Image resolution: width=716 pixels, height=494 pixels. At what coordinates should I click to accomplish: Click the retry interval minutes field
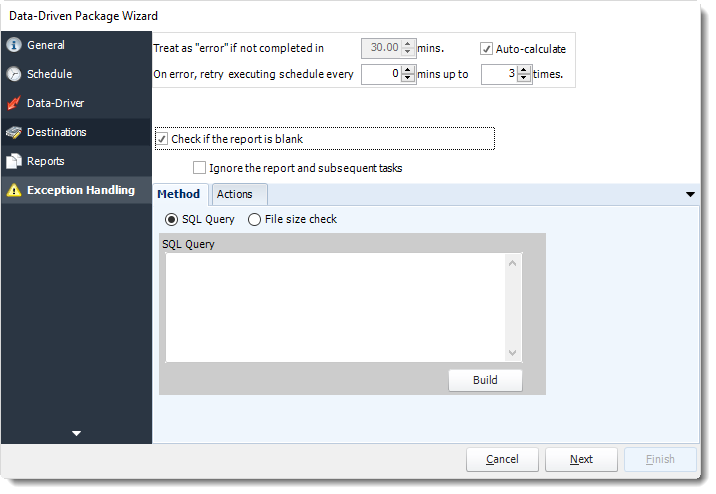click(x=382, y=74)
